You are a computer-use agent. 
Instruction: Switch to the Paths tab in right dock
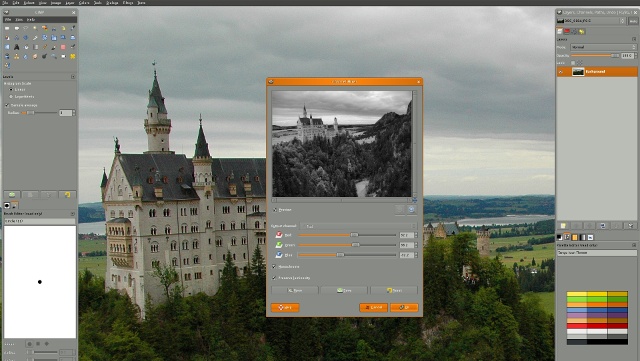(x=574, y=31)
